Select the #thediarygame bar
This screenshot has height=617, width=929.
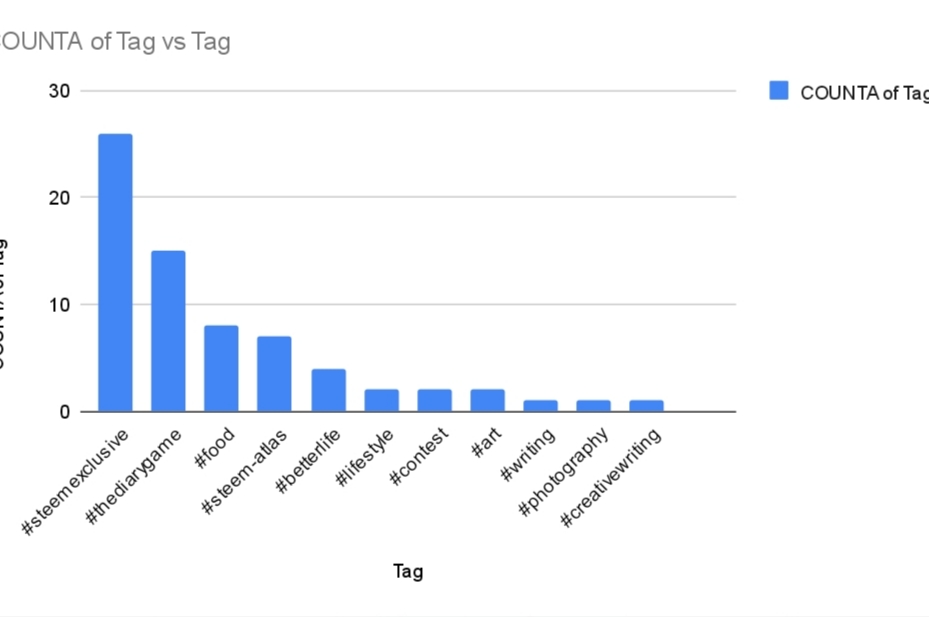point(168,331)
